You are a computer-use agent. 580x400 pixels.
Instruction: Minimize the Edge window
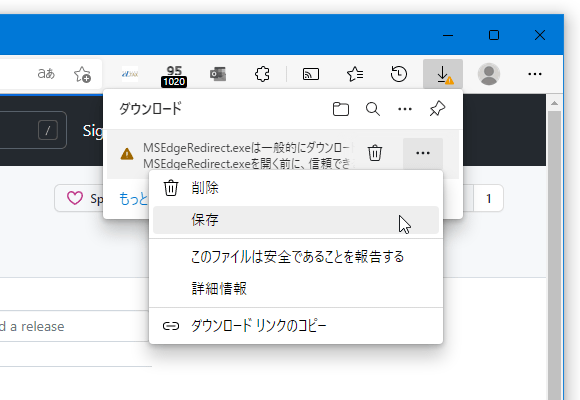pyautogui.click(x=448, y=36)
